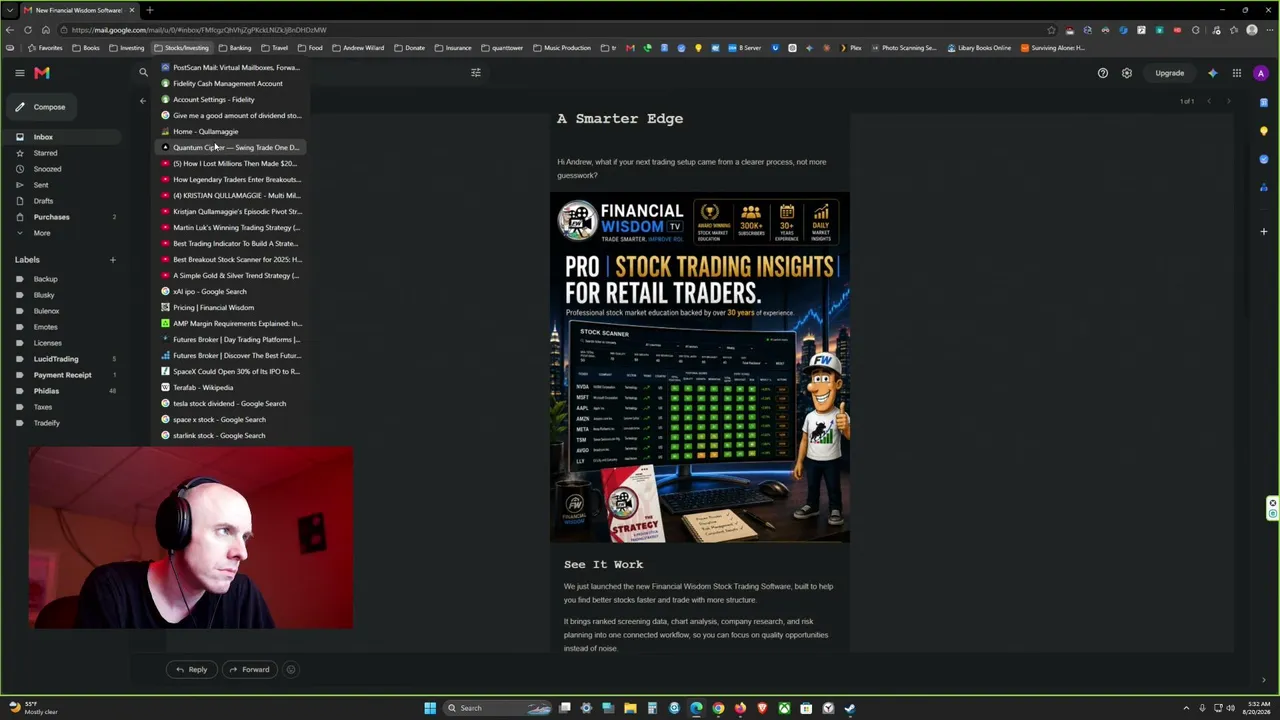Open the Purchases folder
The image size is (1280, 720).
[x=62, y=217]
